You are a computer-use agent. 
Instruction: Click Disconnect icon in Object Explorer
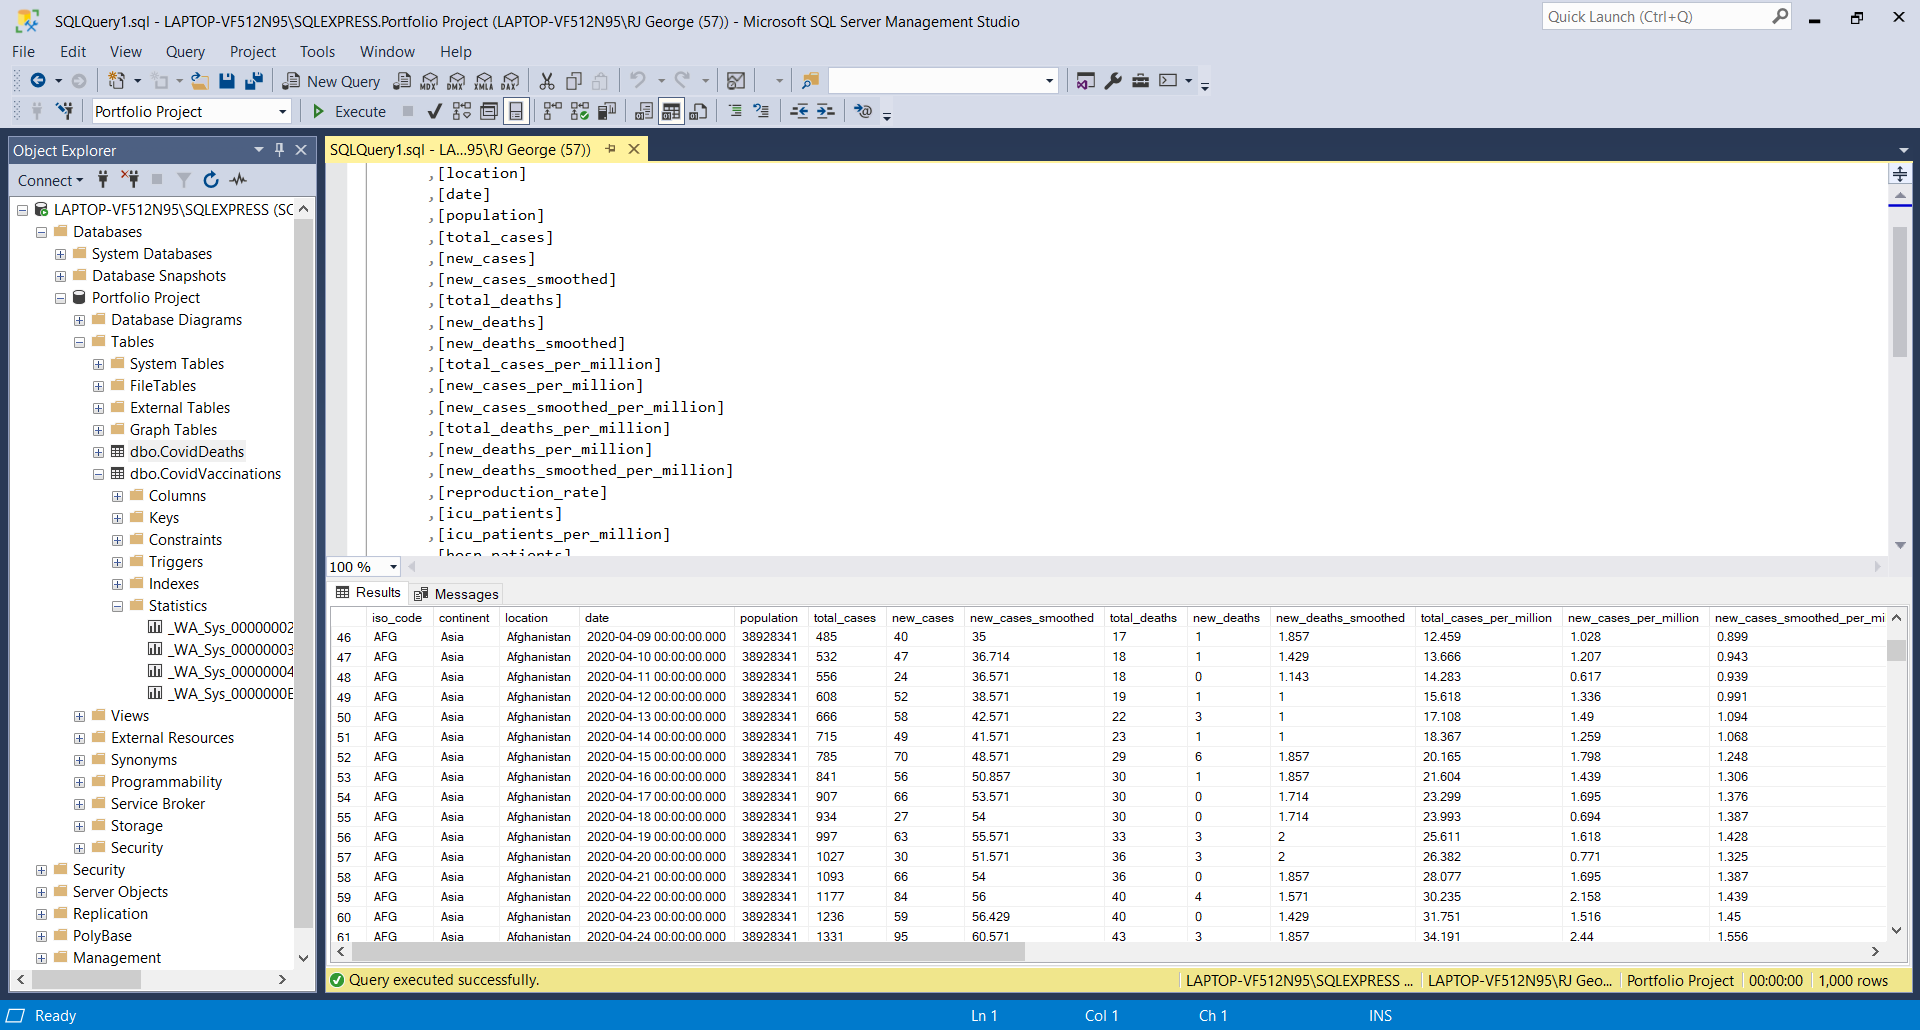tap(130, 180)
